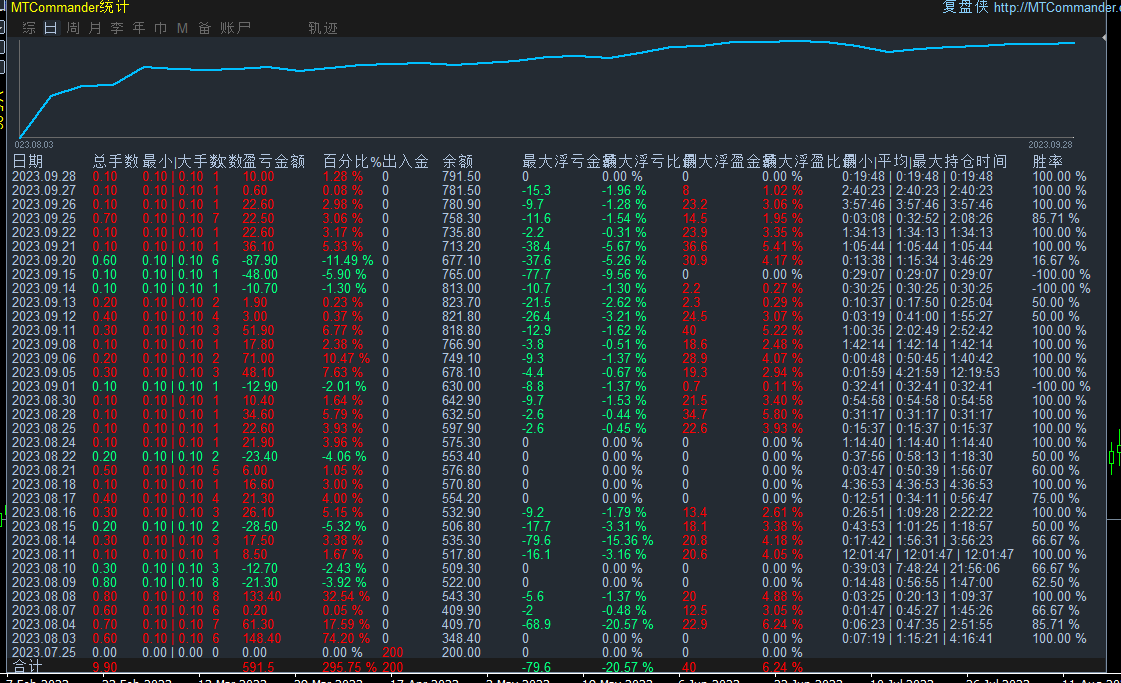Click the 出入金 column header
The height and width of the screenshot is (683, 1121).
pos(405,162)
